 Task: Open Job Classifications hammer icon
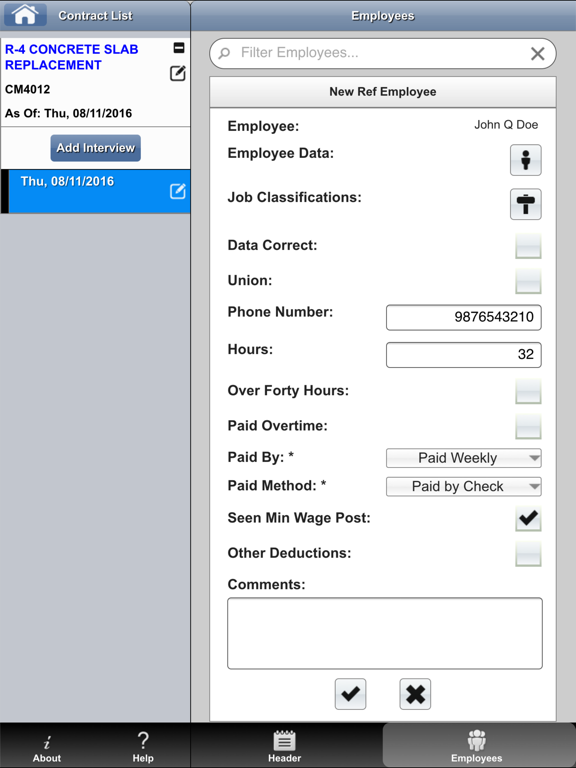click(526, 204)
